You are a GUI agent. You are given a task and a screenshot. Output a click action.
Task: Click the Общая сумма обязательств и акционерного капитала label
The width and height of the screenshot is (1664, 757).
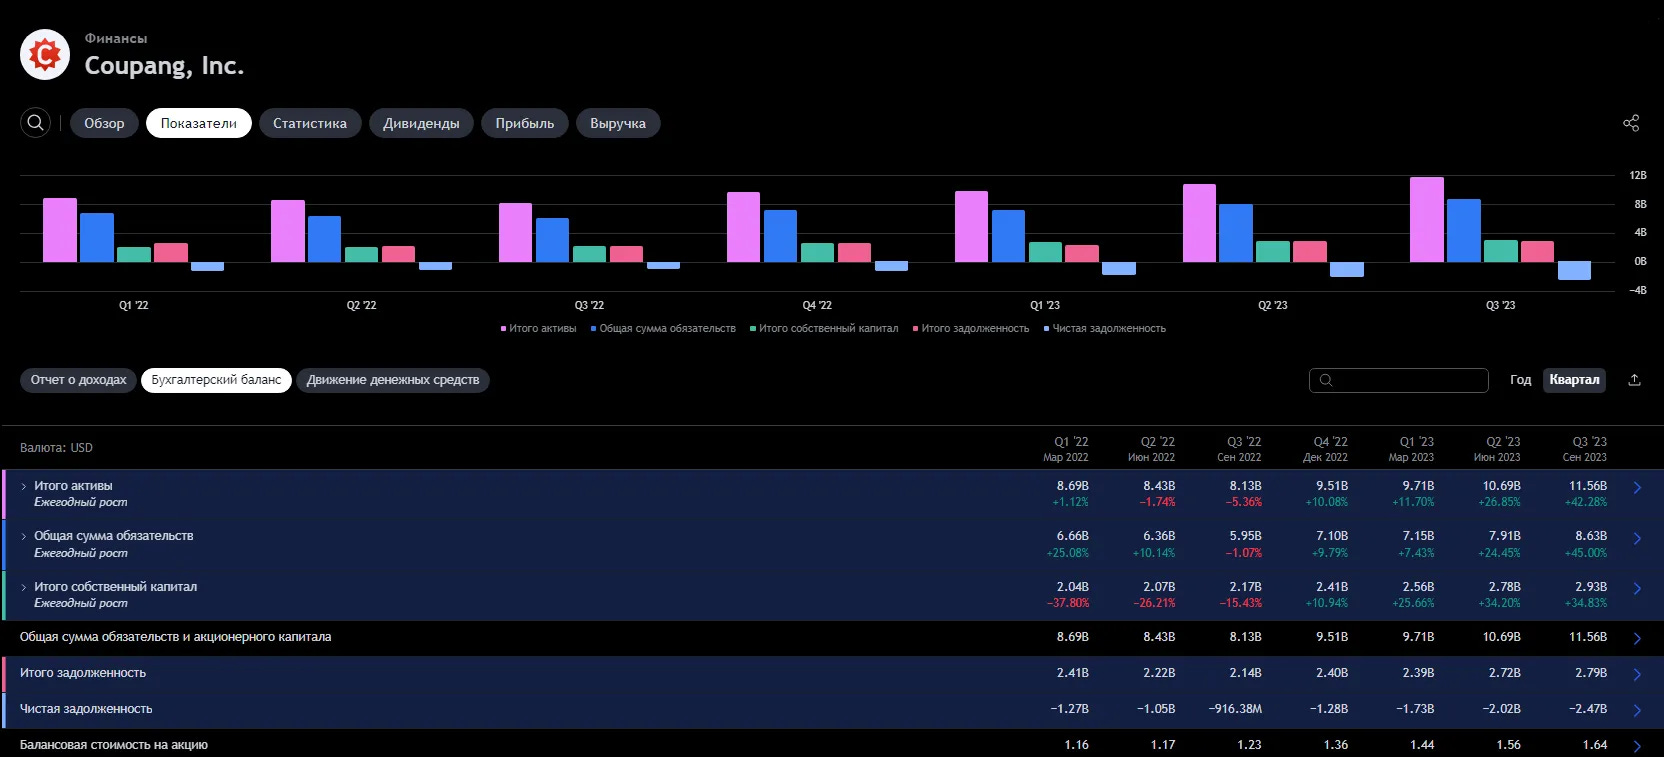[x=176, y=637]
